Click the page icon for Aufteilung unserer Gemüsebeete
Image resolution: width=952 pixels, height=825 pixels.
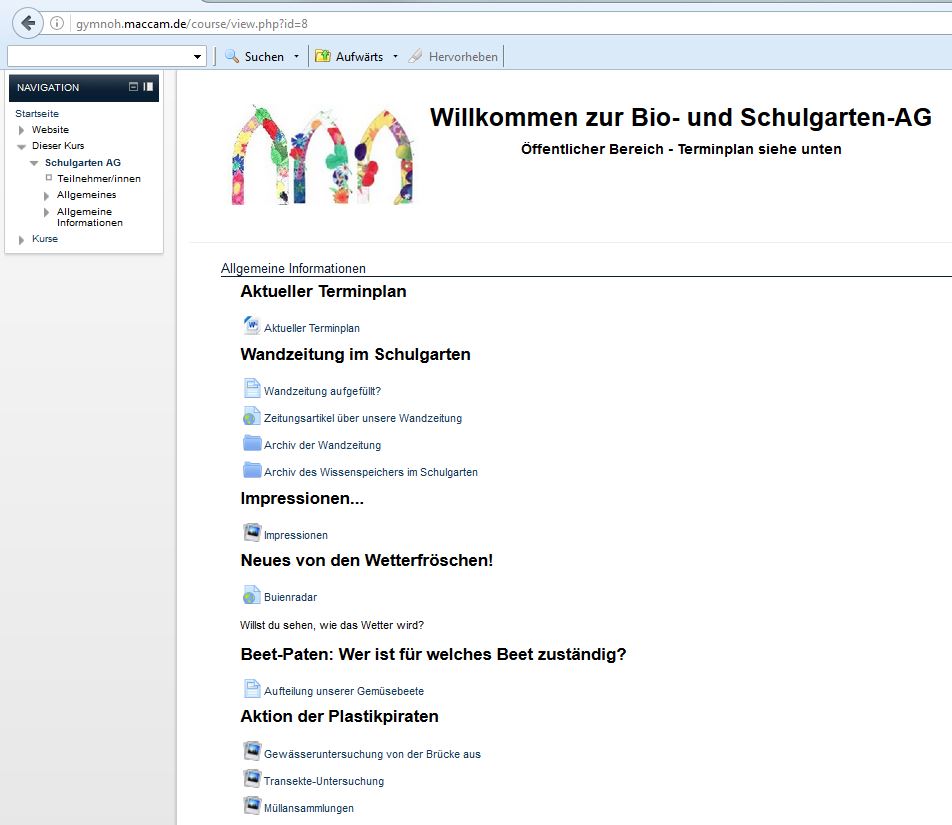[251, 689]
